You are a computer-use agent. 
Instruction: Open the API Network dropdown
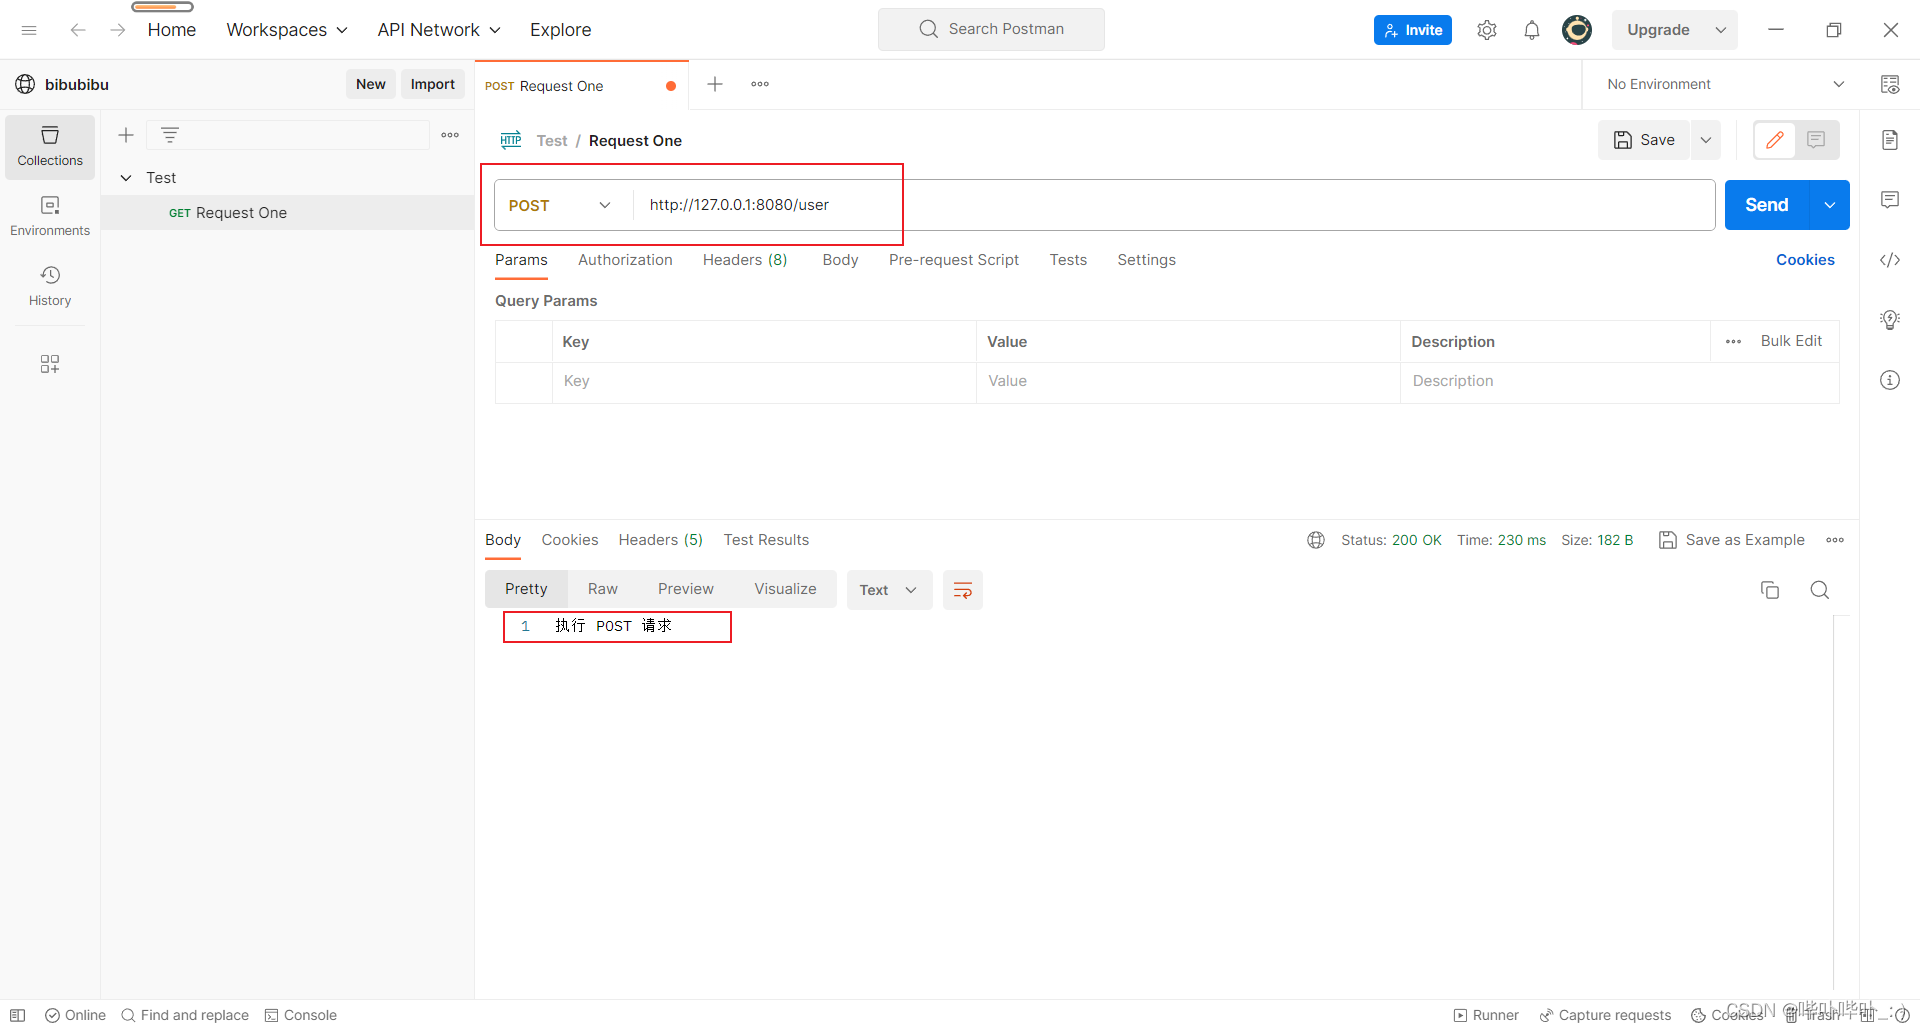pos(439,30)
